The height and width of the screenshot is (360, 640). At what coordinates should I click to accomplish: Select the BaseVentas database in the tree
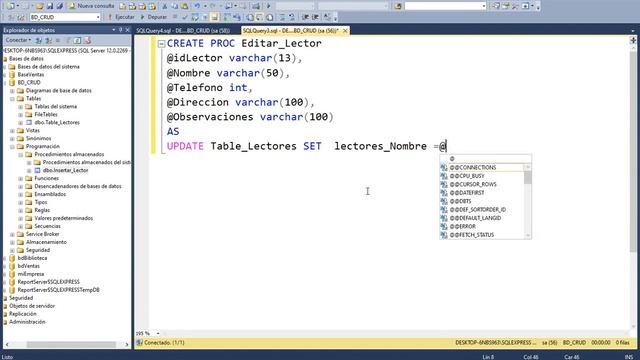[x=31, y=75]
